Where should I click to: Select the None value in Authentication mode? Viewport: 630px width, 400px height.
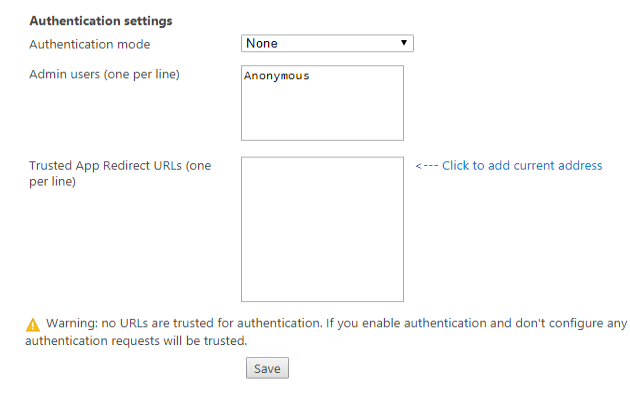[x=263, y=43]
